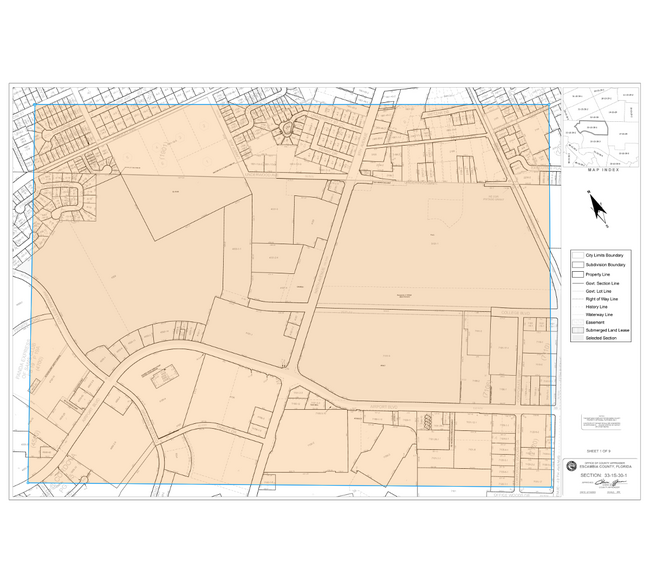This screenshot has height=583, width=650.
Task: Click the Waterway Line legend entry
Action: coord(600,314)
